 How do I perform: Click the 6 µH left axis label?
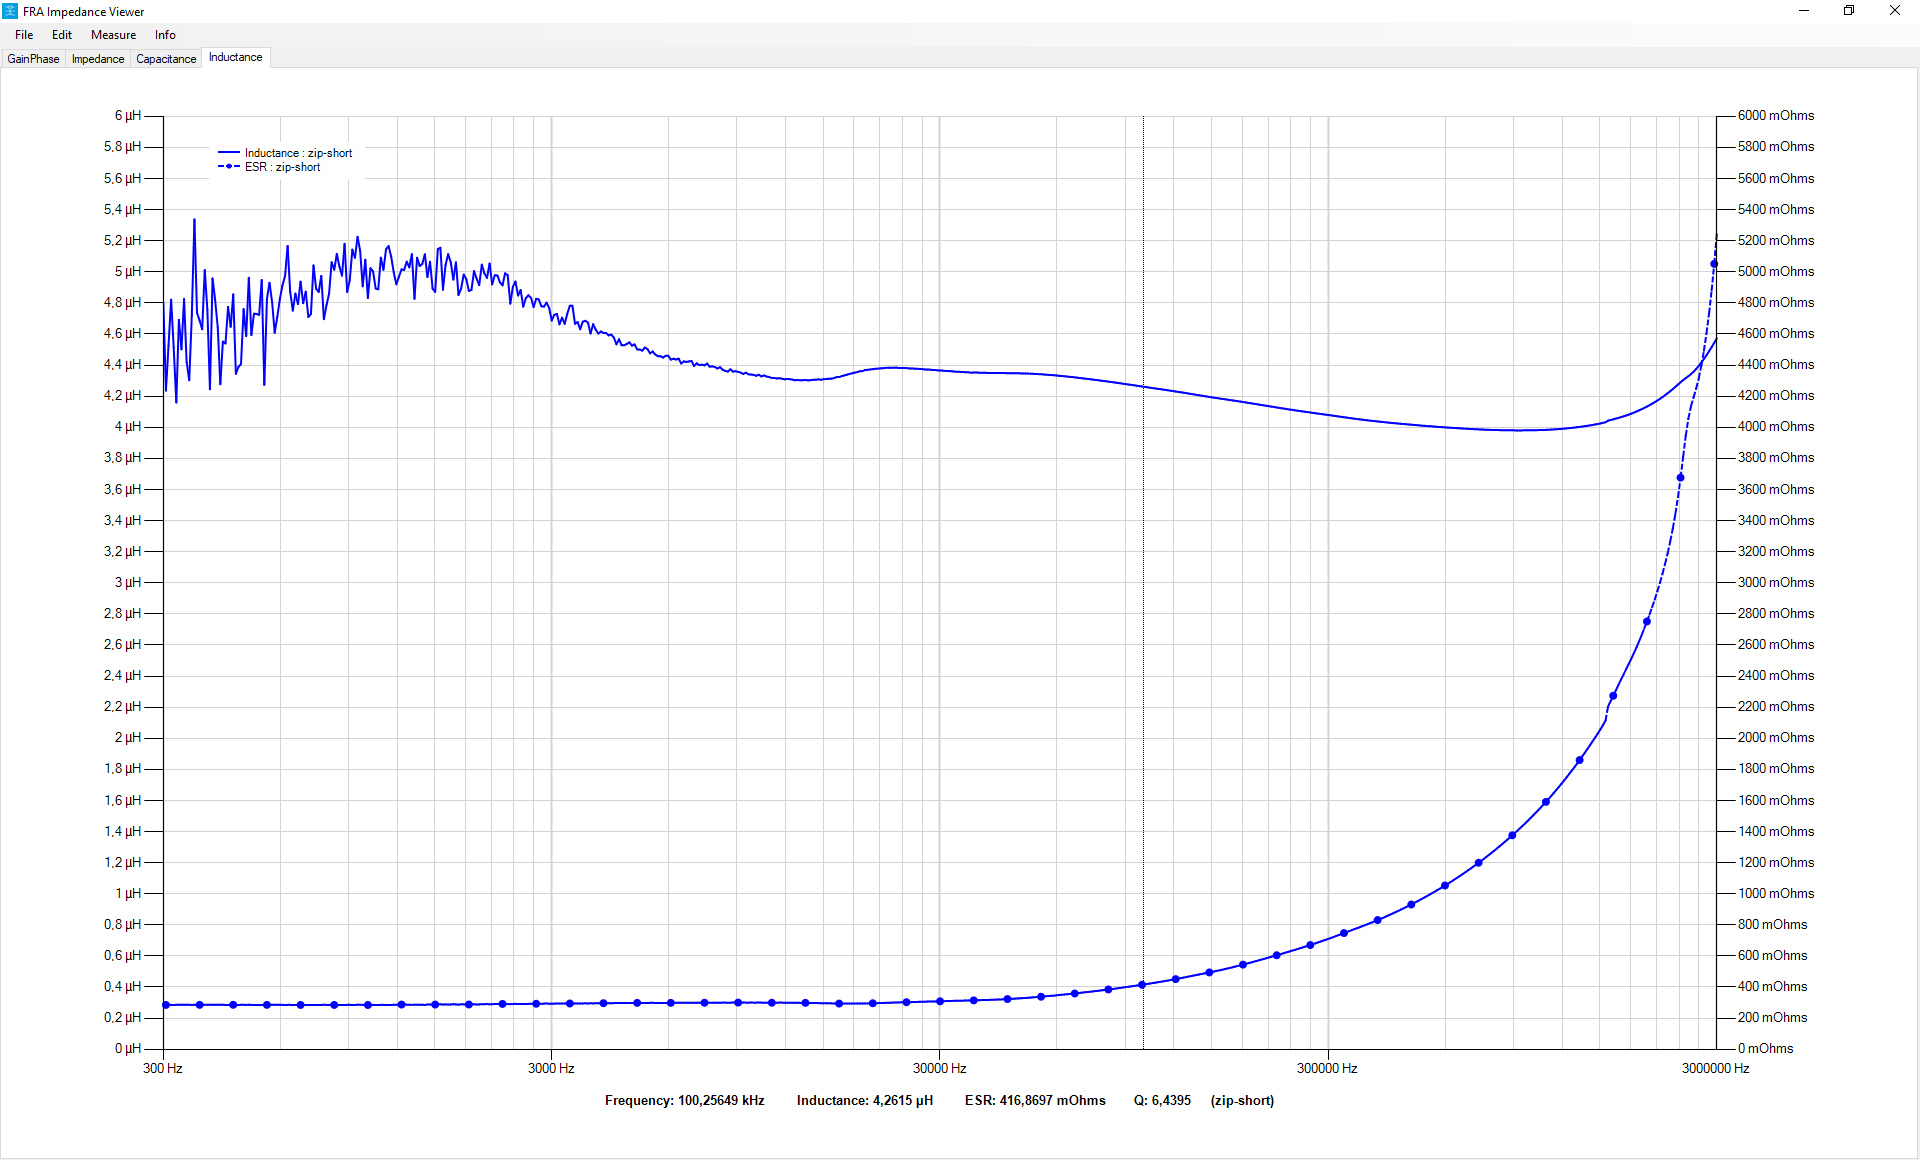pyautogui.click(x=128, y=115)
